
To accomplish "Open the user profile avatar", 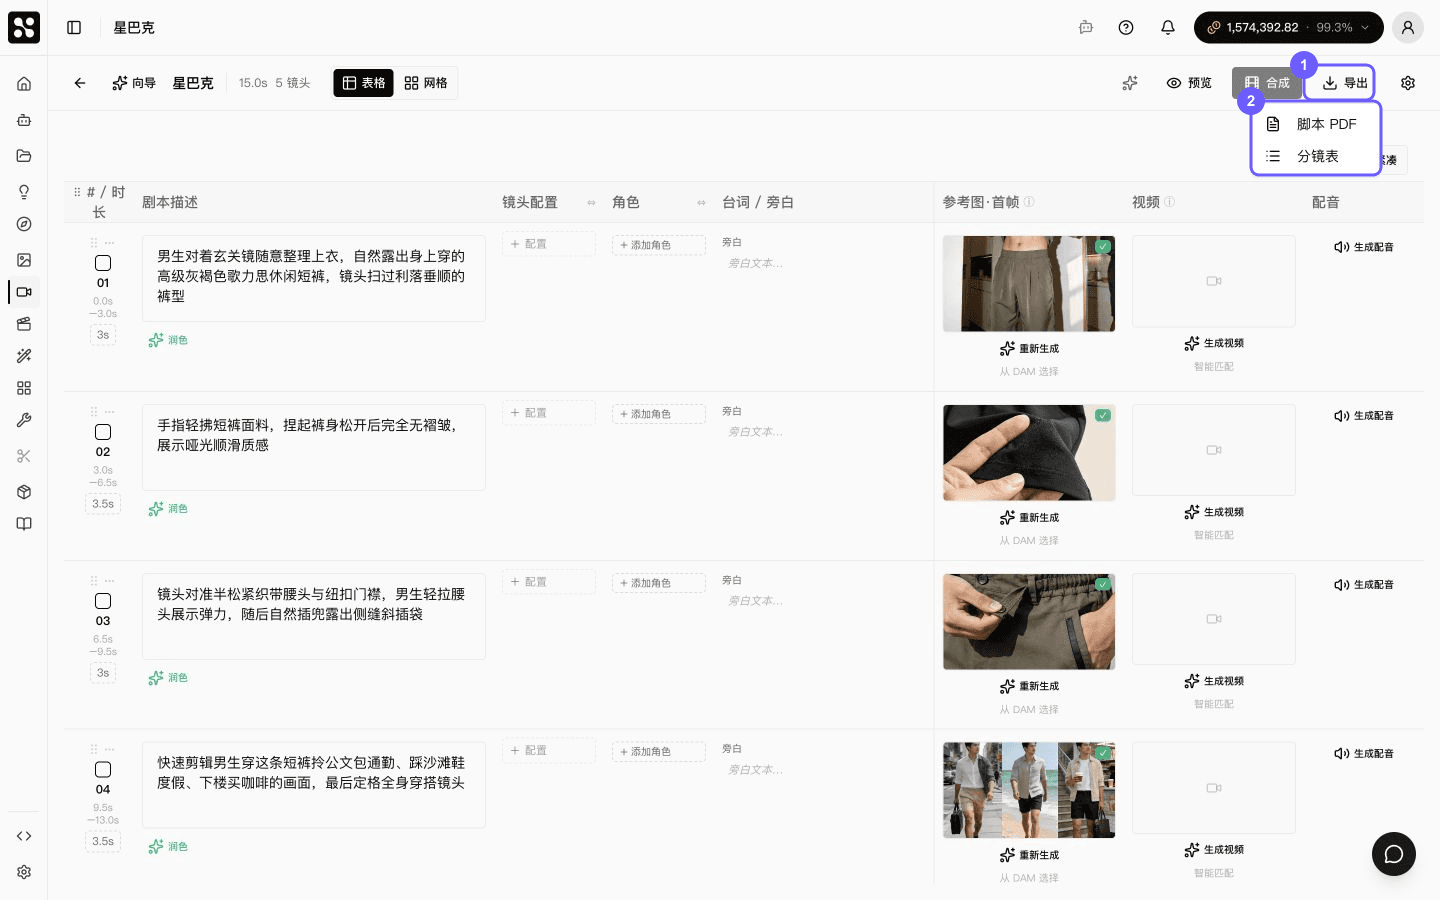I will (x=1408, y=28).
